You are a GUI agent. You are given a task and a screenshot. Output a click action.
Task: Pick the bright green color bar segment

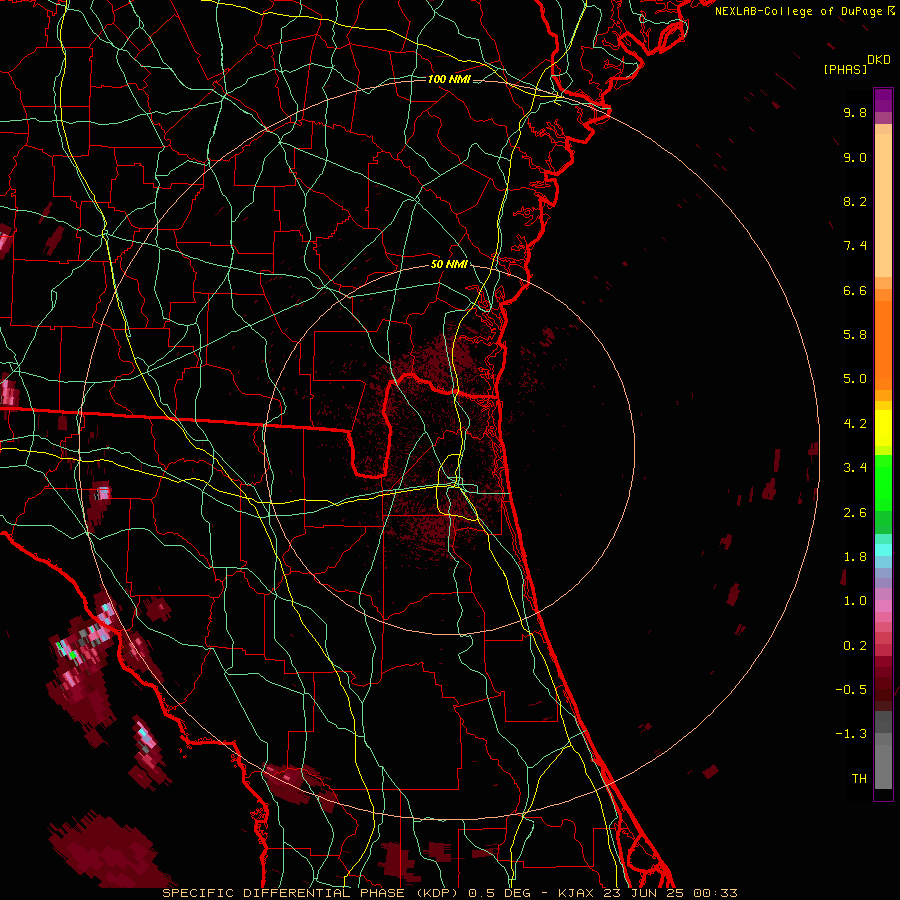pyautogui.click(x=883, y=482)
